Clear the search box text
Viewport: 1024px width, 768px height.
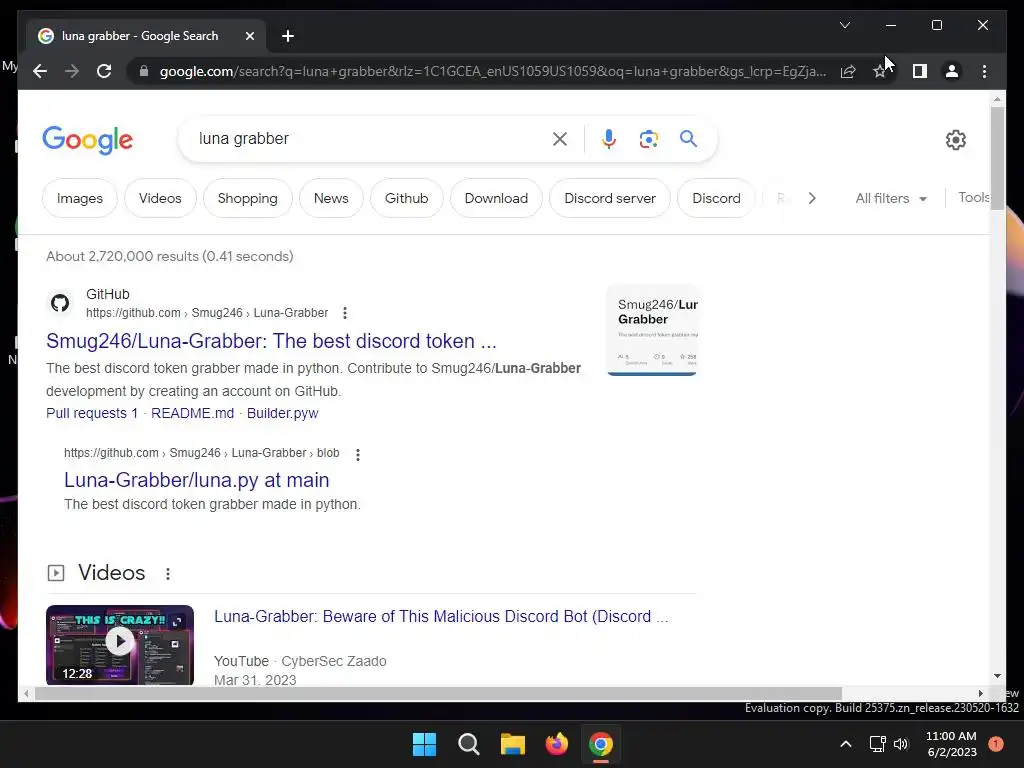560,138
